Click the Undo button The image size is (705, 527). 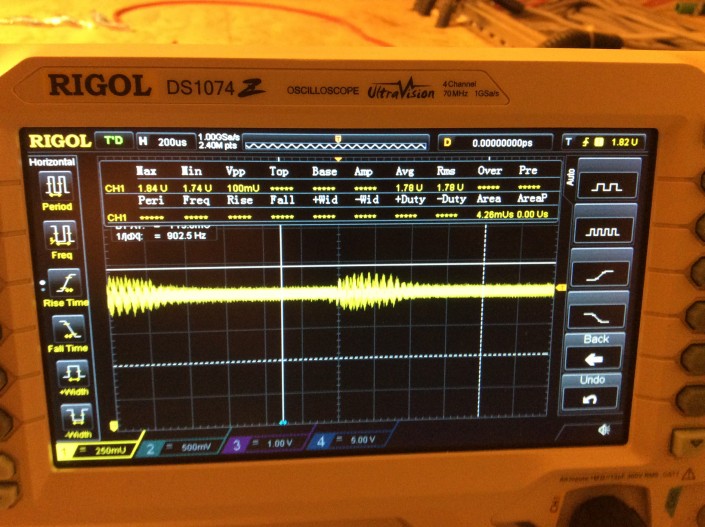[591, 393]
